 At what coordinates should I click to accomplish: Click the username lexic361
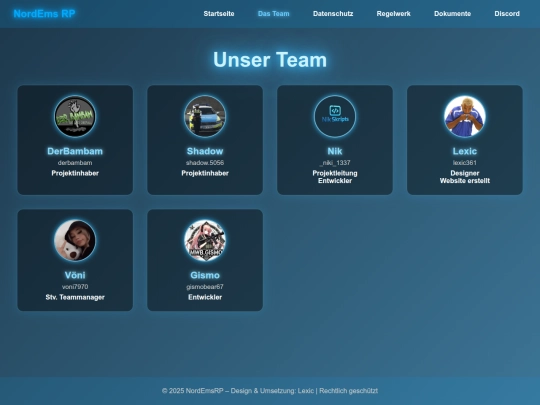(465, 163)
